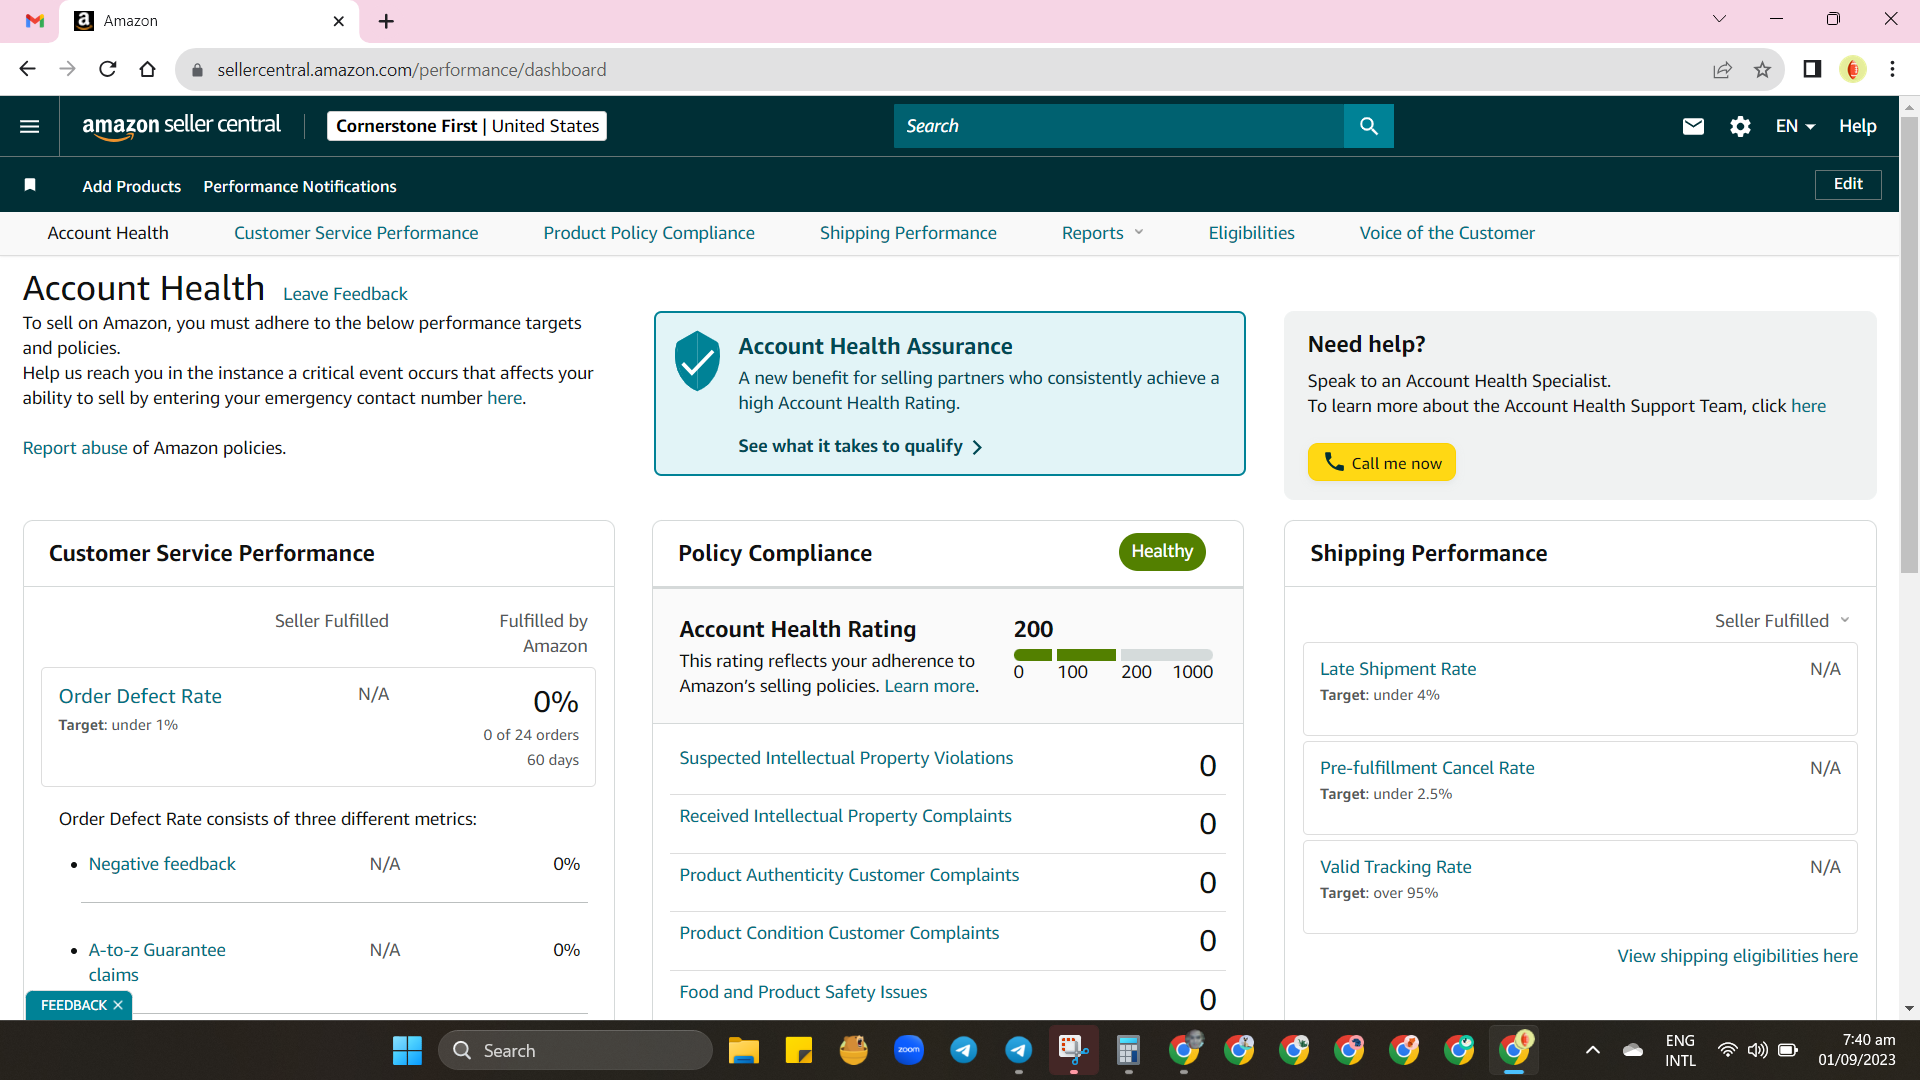
Task: Open File Explorer from the taskbar
Action: (x=743, y=1050)
